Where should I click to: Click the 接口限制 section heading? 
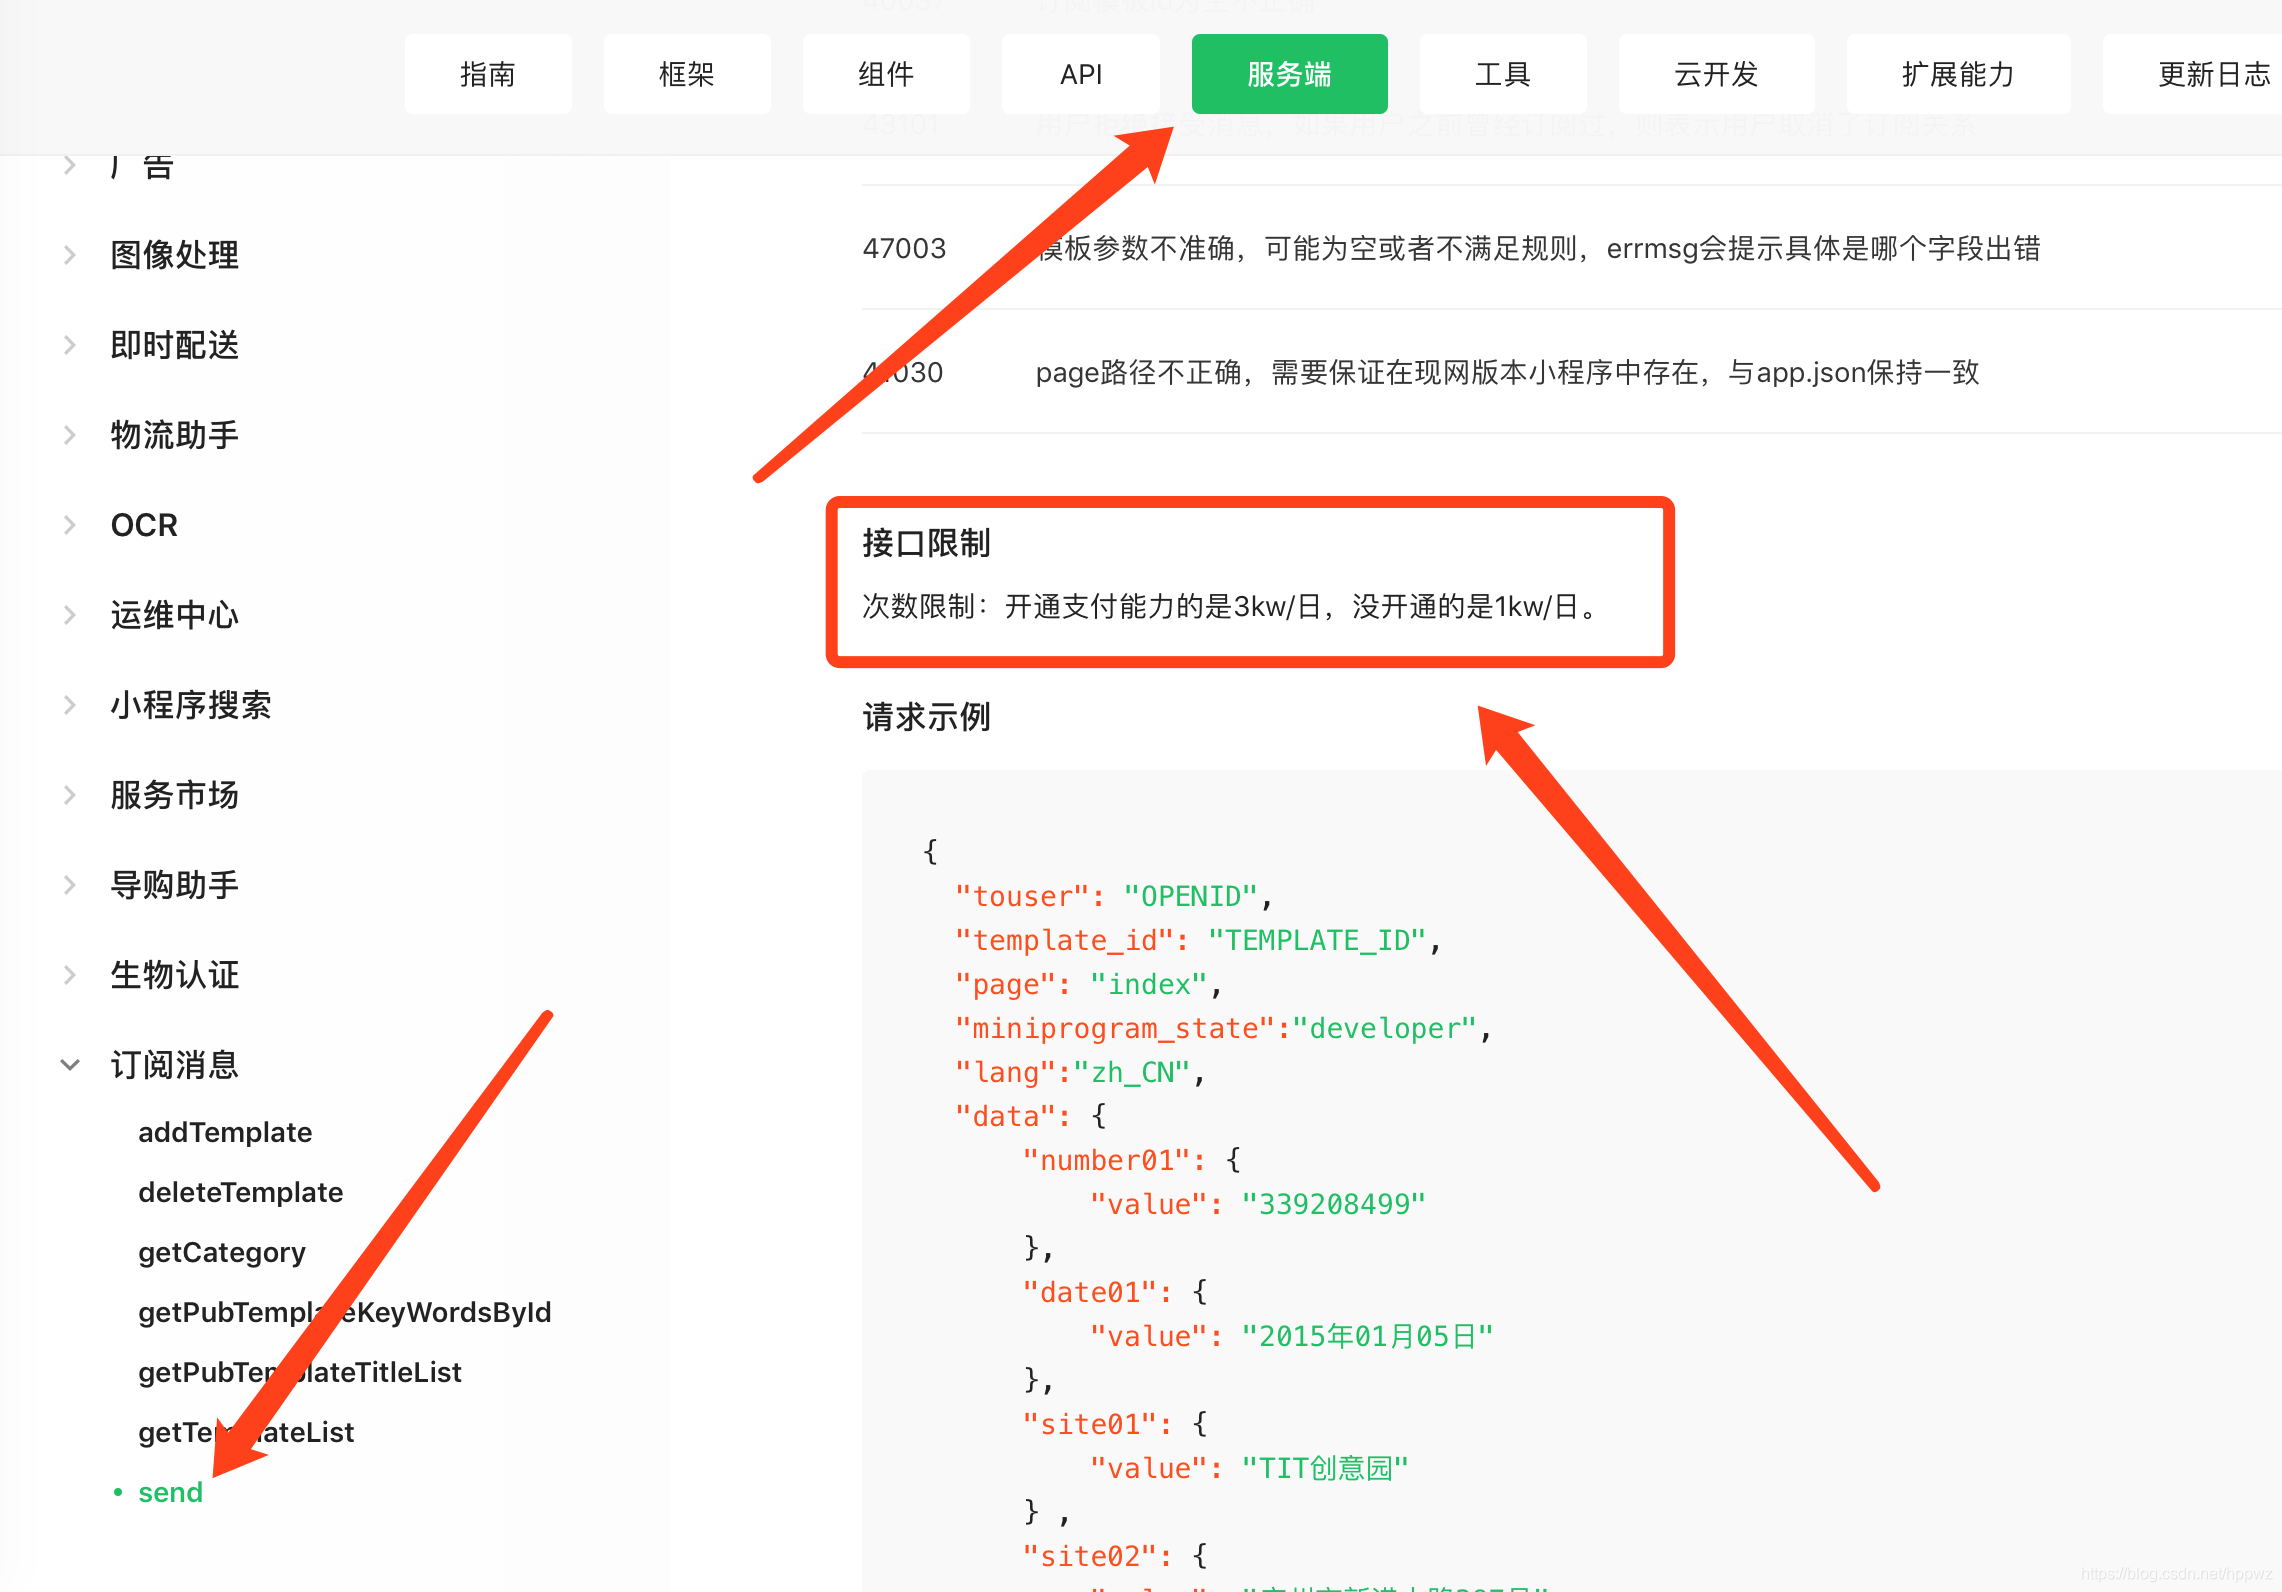(926, 543)
